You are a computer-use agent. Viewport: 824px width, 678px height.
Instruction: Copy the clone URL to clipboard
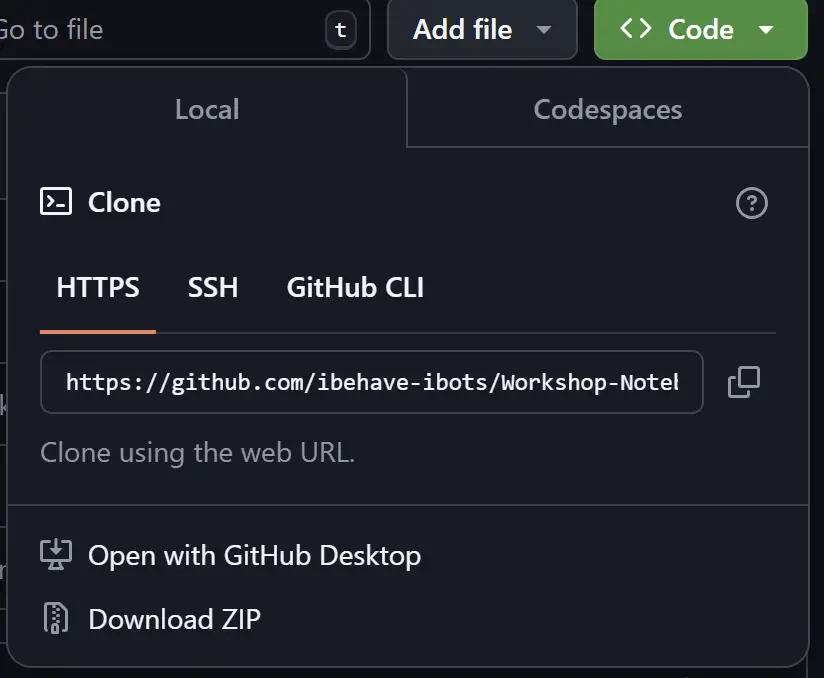pos(743,382)
